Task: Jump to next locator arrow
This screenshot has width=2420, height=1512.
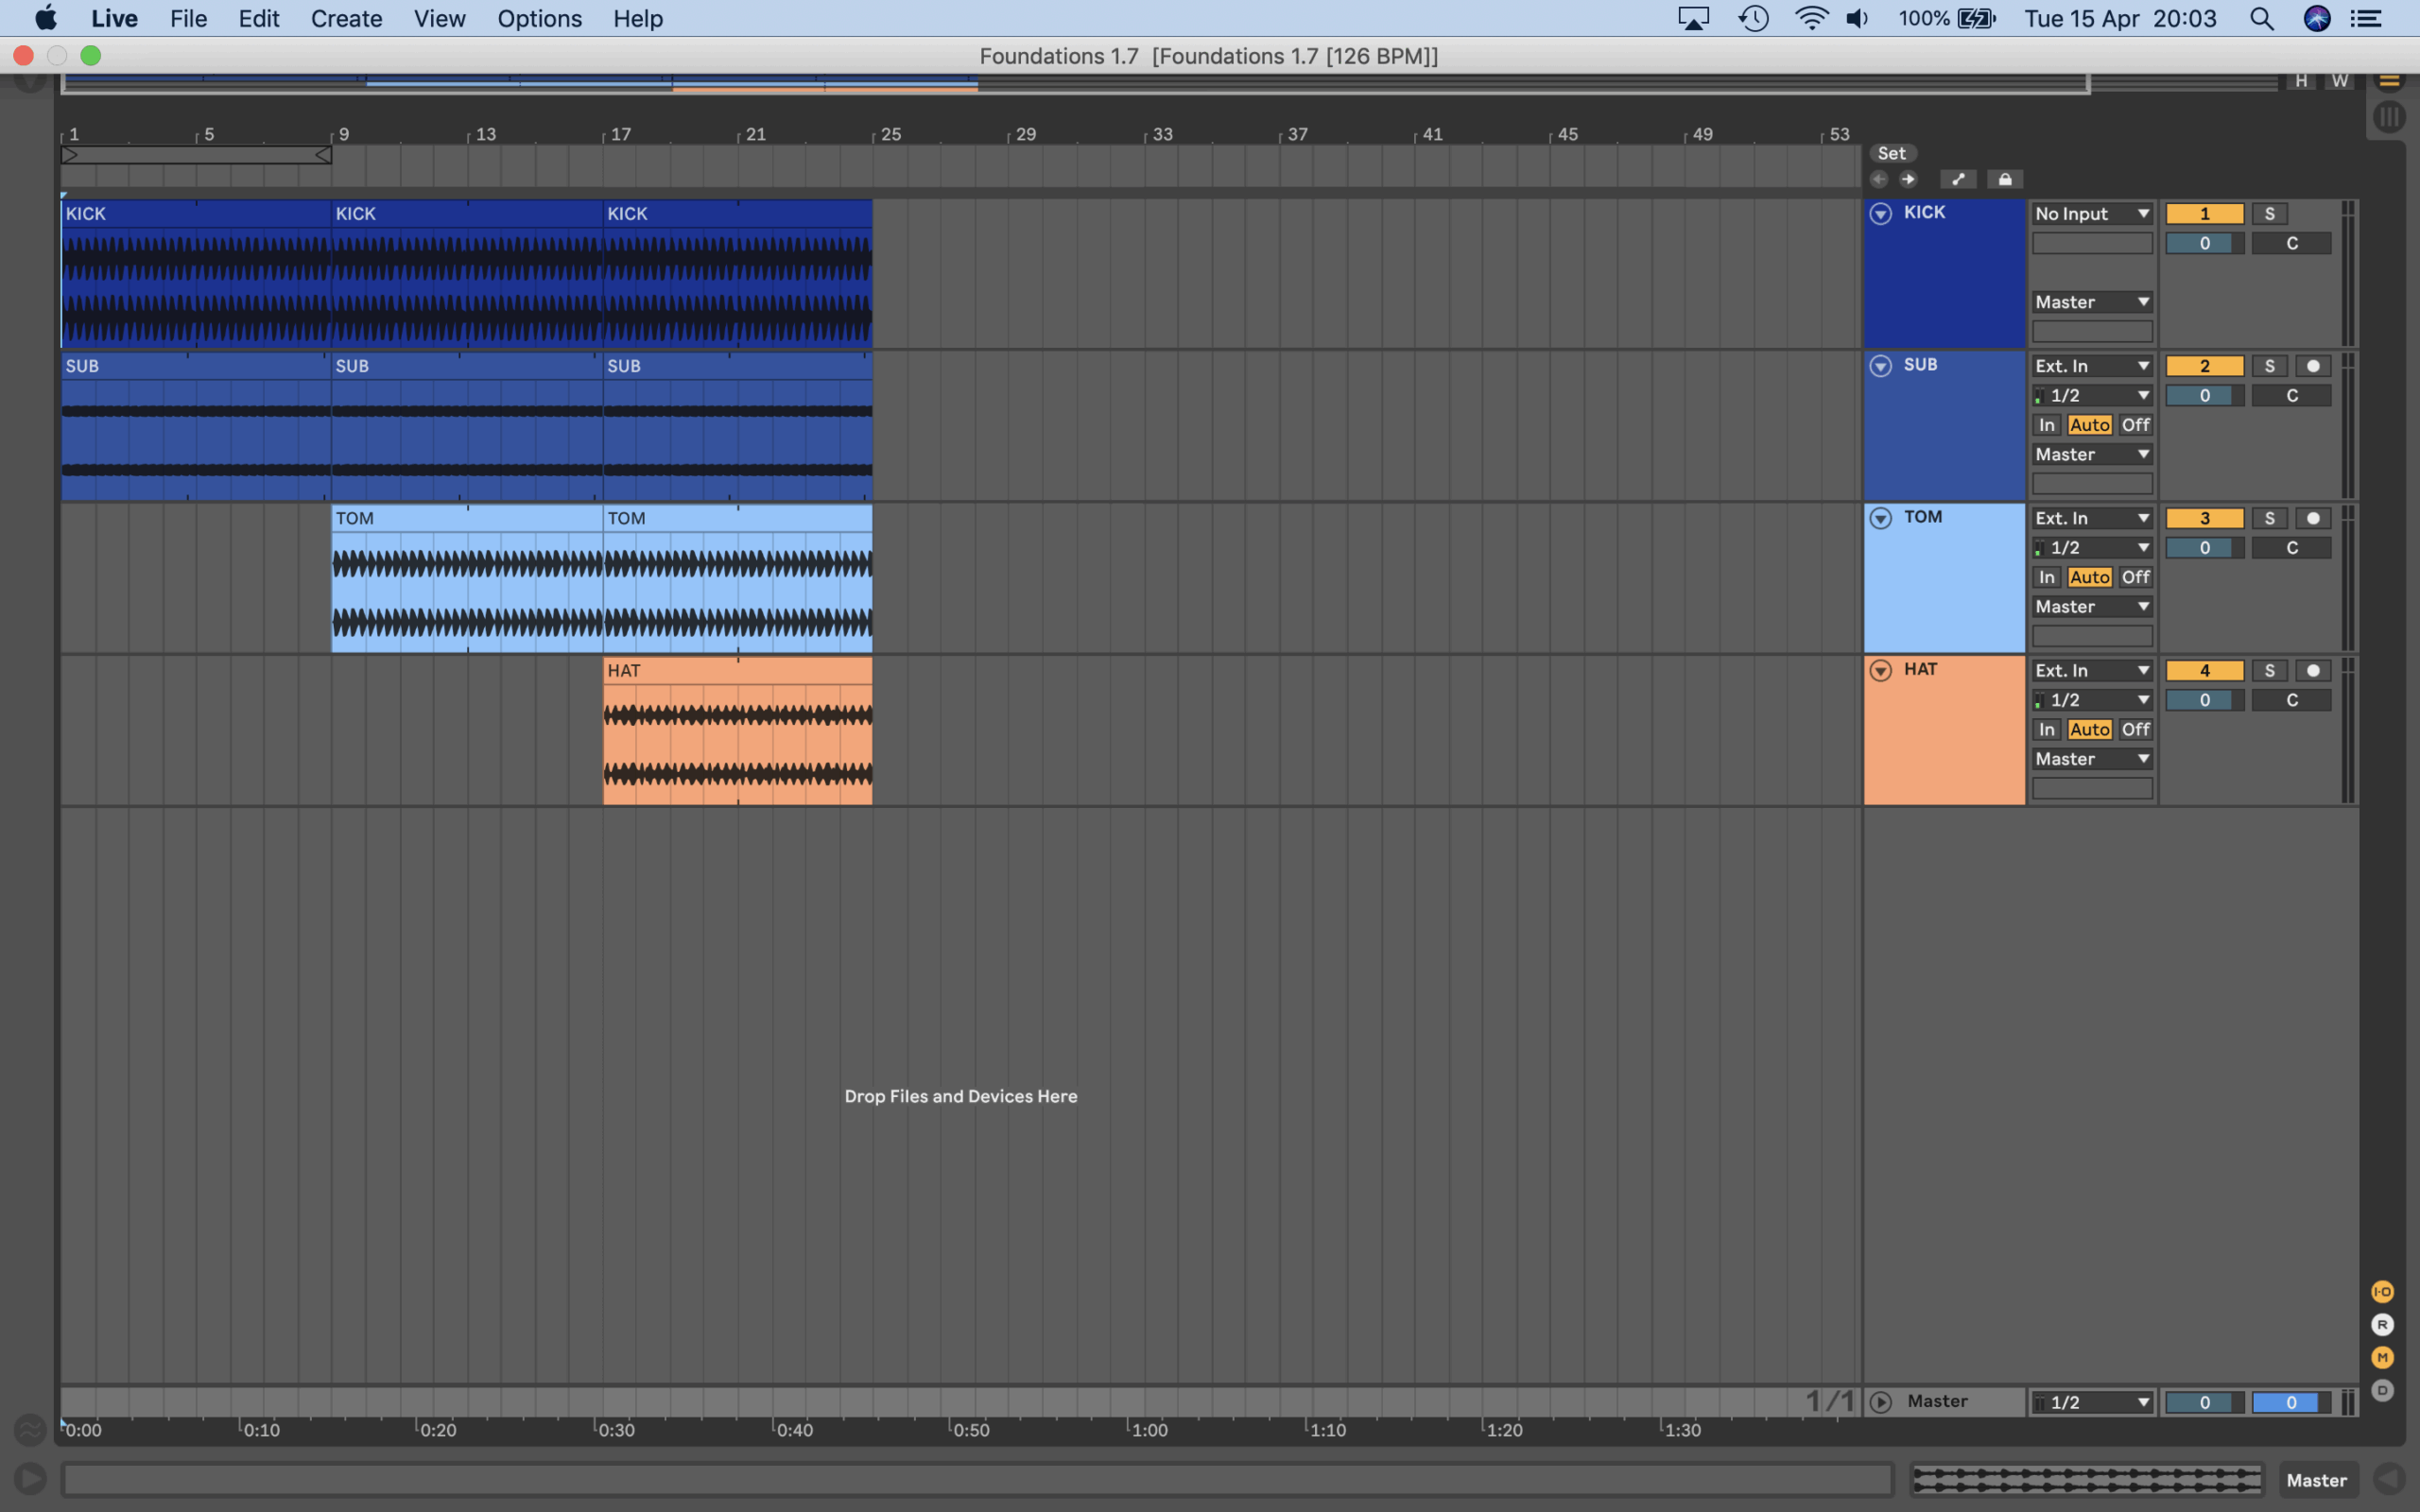Action: [x=1908, y=180]
